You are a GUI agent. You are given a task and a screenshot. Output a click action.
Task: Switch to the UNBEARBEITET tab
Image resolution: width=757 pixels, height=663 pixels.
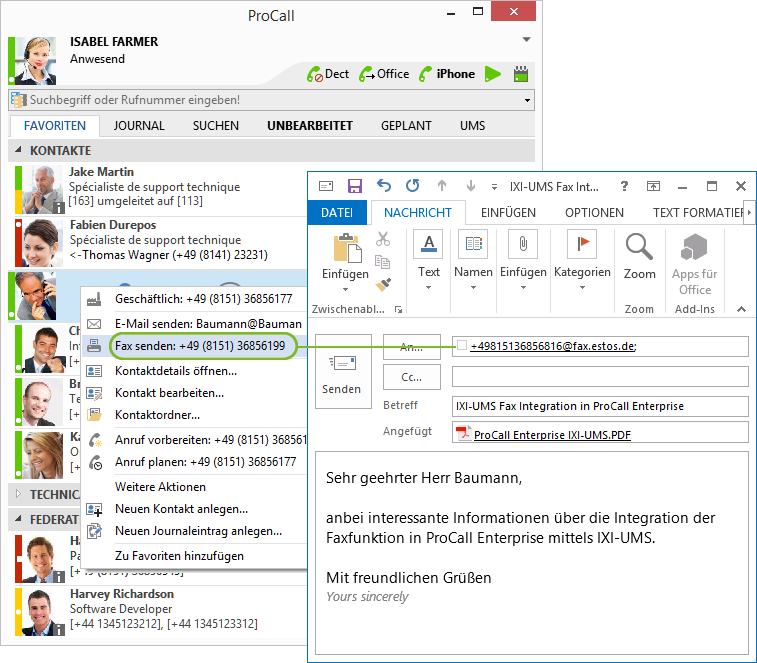(310, 126)
